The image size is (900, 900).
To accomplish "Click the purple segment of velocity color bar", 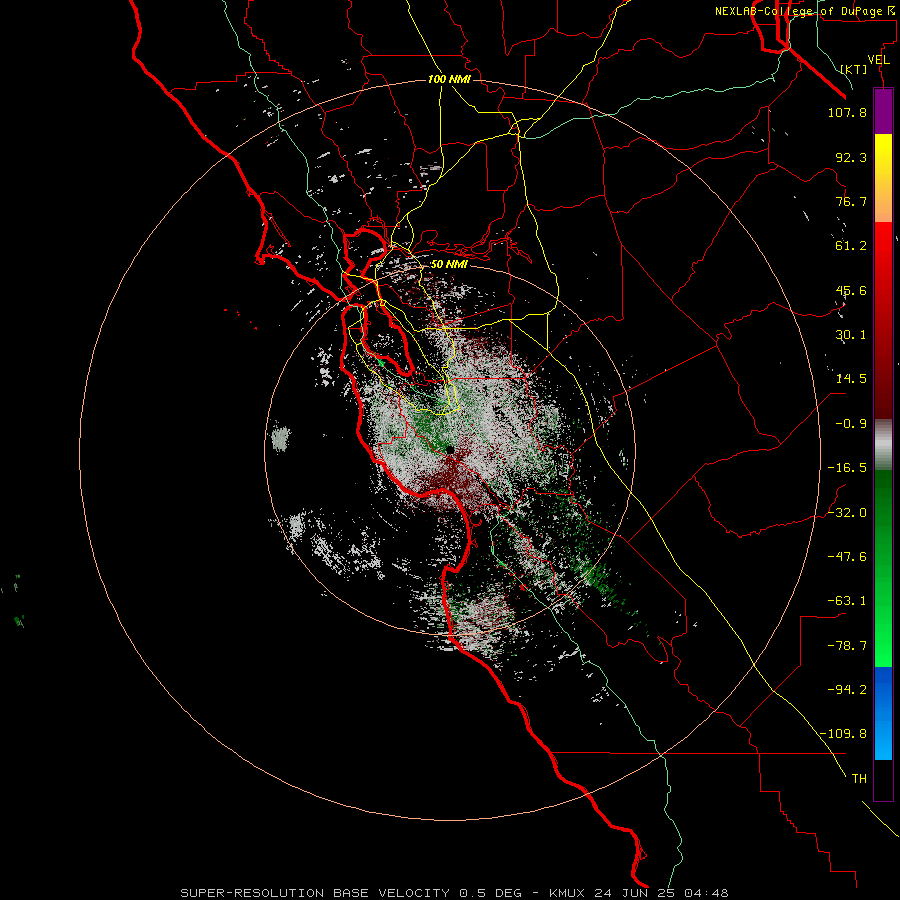I will tap(883, 112).
